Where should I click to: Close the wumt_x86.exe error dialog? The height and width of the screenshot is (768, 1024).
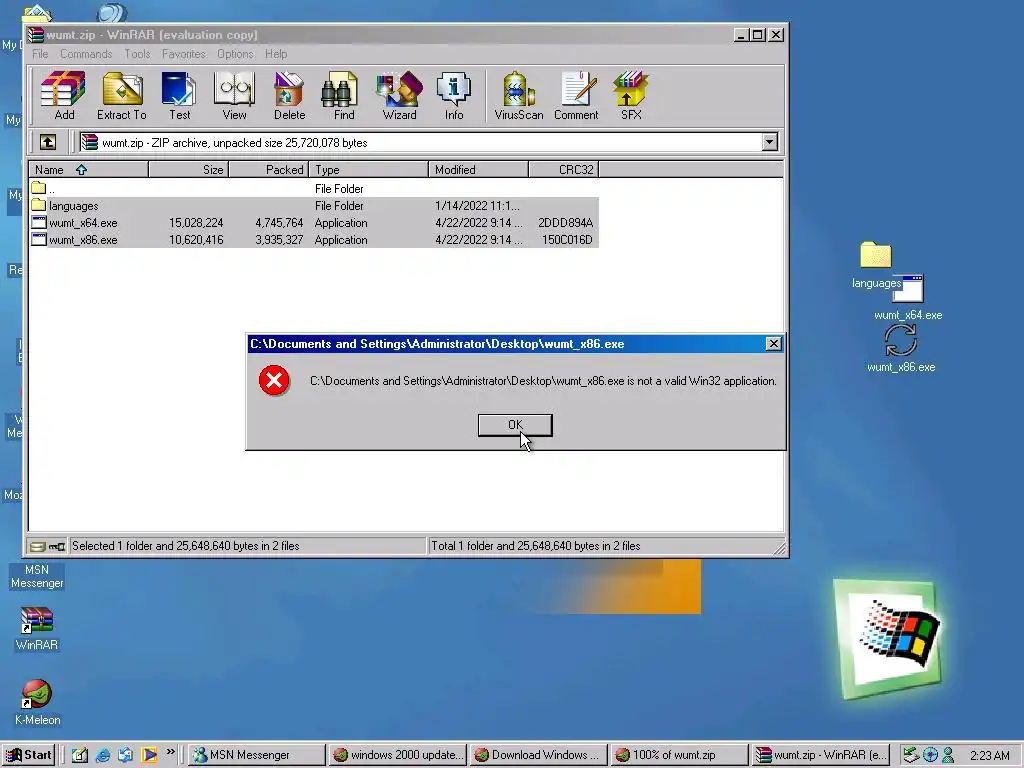click(x=773, y=344)
